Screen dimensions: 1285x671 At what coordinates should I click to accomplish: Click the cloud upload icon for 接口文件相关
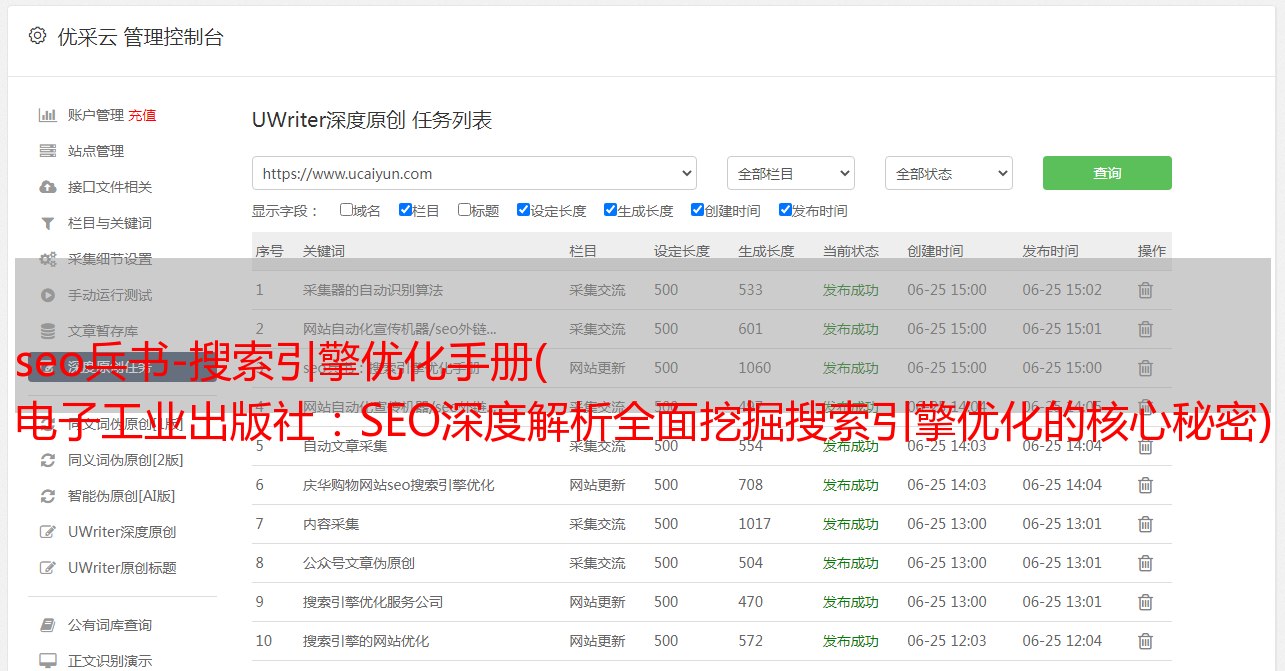tap(47, 187)
